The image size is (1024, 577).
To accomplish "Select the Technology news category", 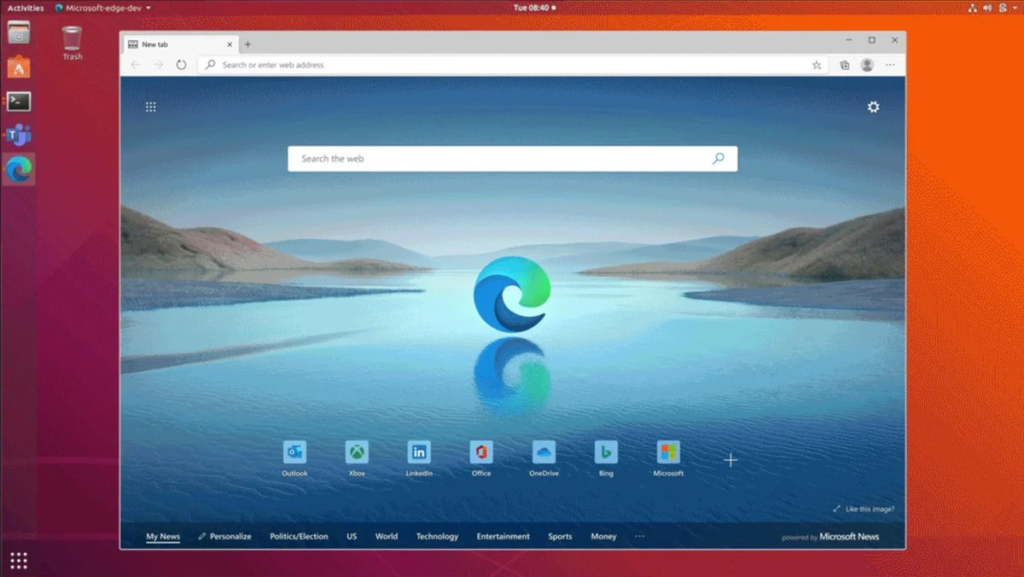I will pyautogui.click(x=437, y=536).
